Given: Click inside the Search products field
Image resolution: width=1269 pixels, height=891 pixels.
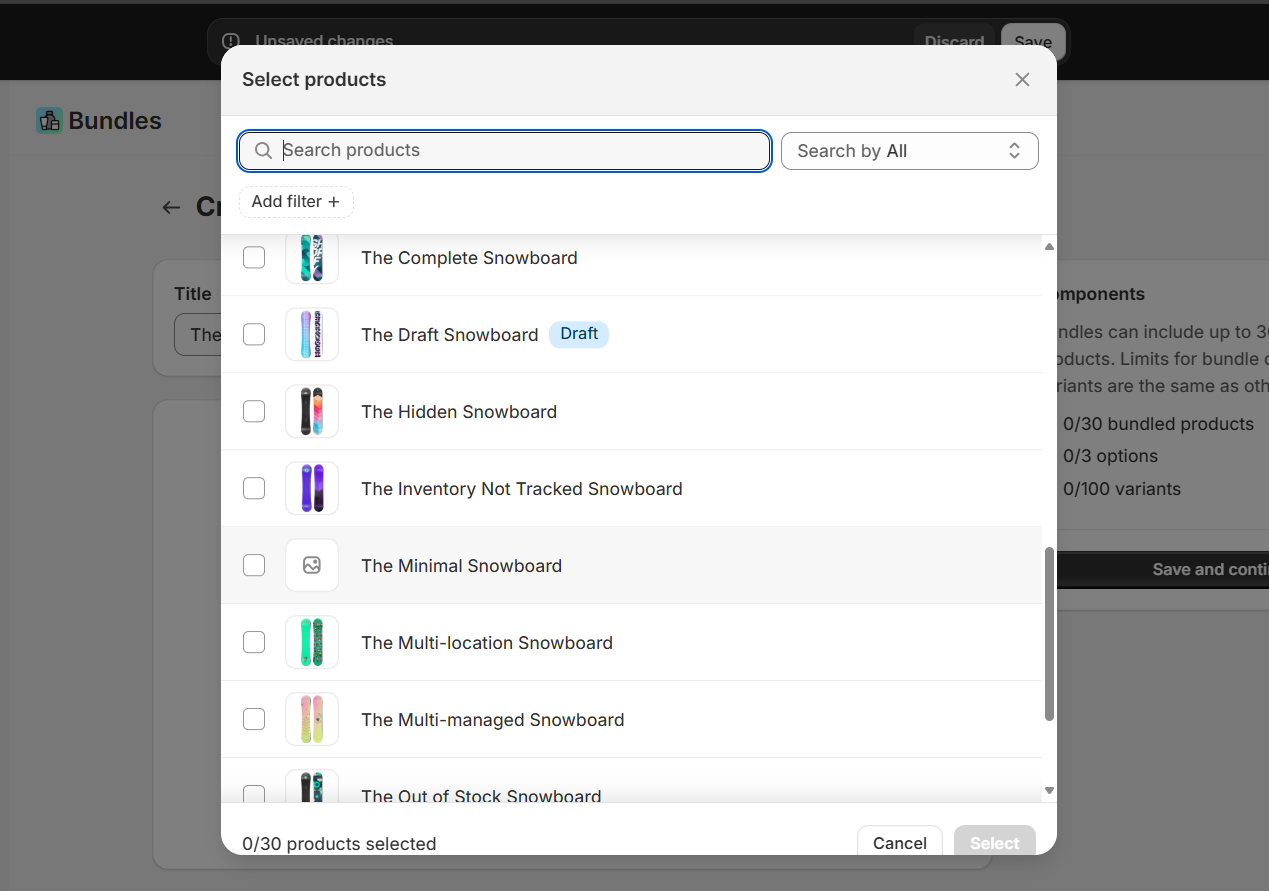Looking at the screenshot, I should click(500, 150).
